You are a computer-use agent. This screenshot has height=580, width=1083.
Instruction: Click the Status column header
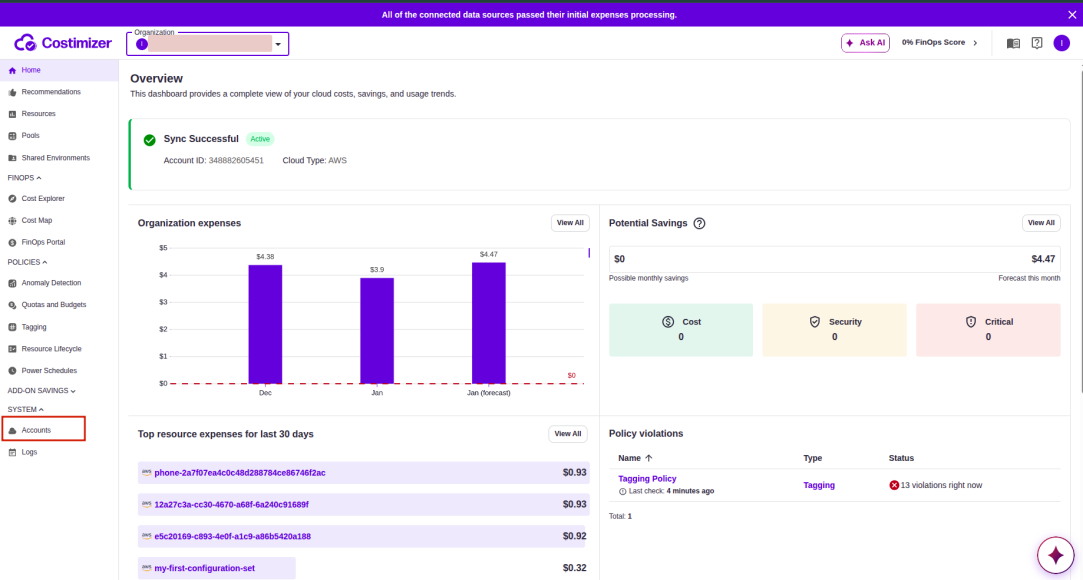901,458
